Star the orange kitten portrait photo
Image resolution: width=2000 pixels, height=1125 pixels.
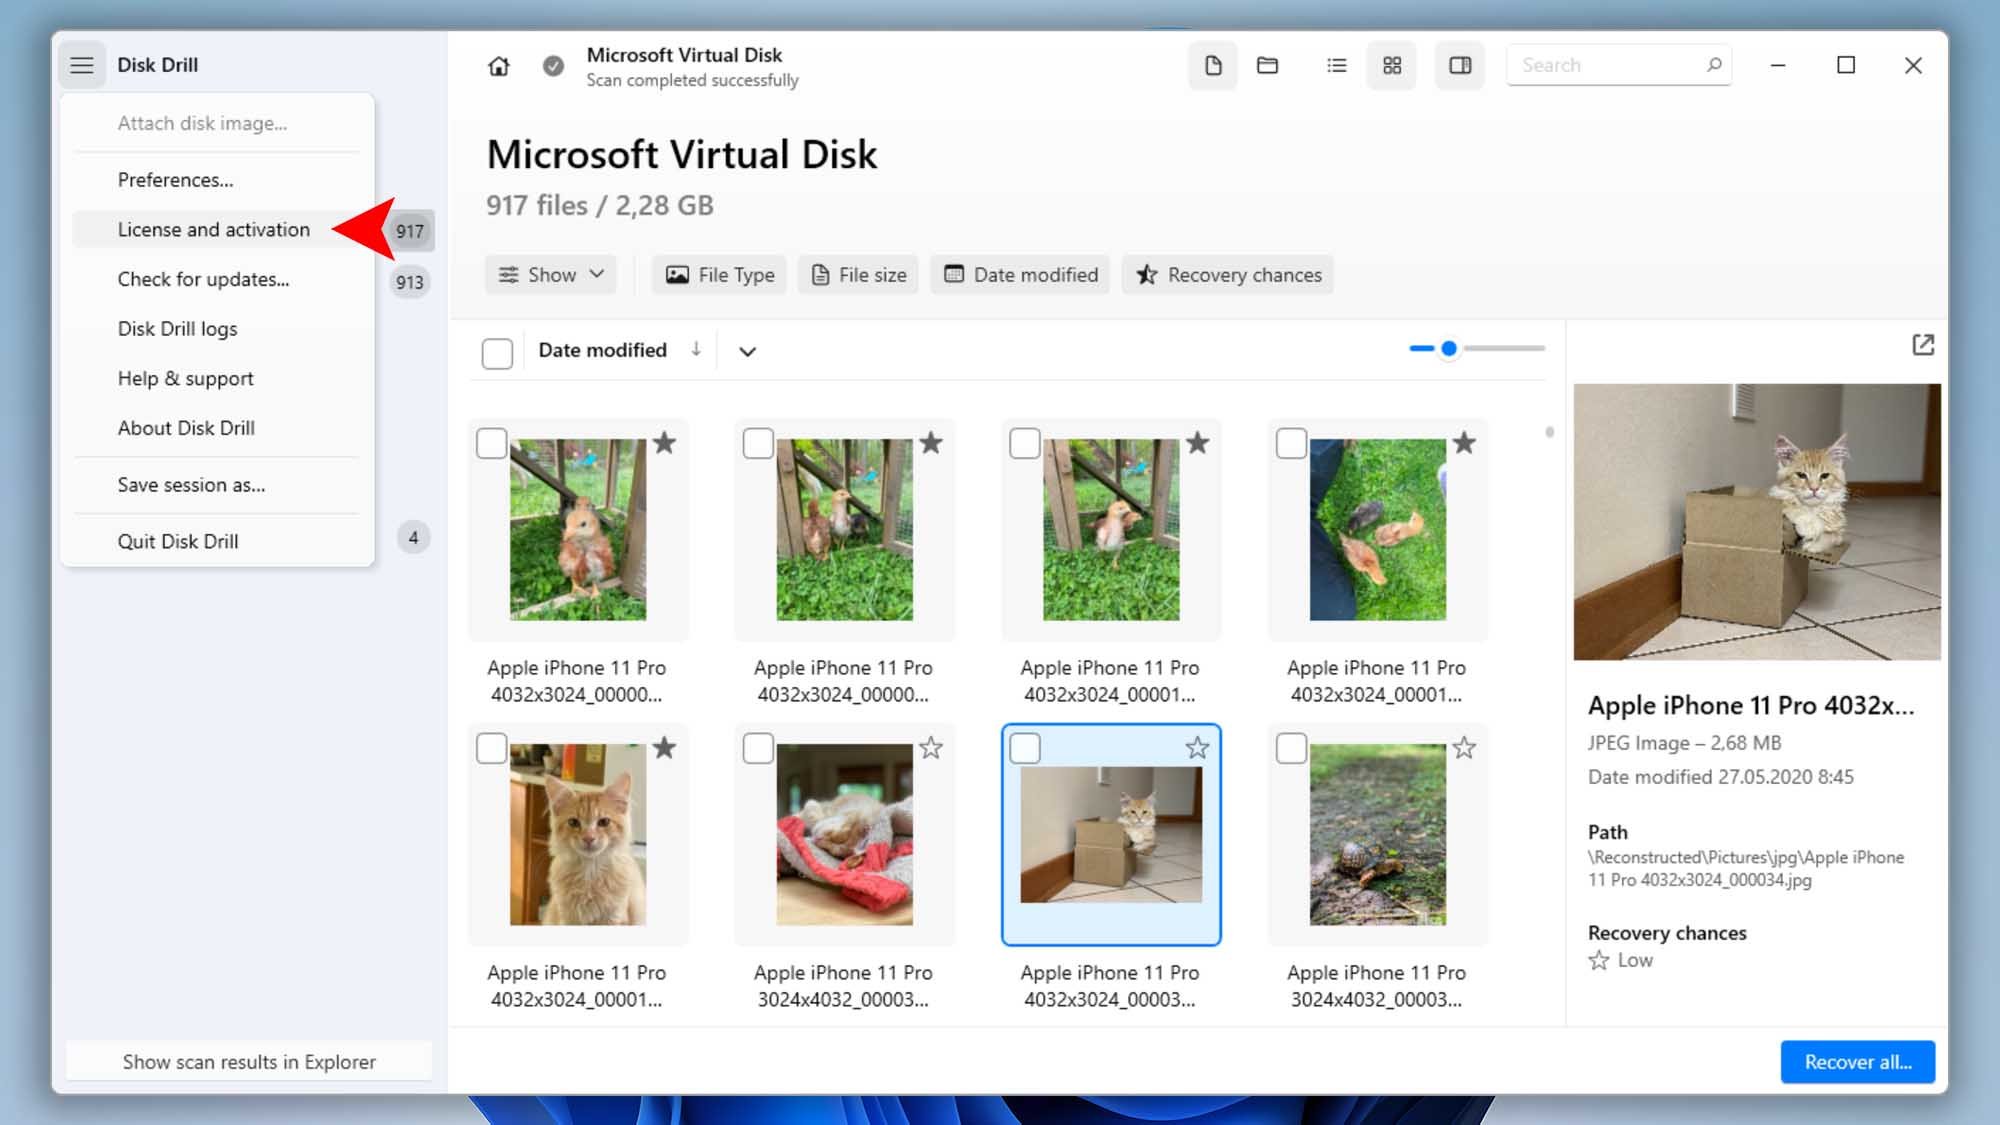[x=664, y=748]
